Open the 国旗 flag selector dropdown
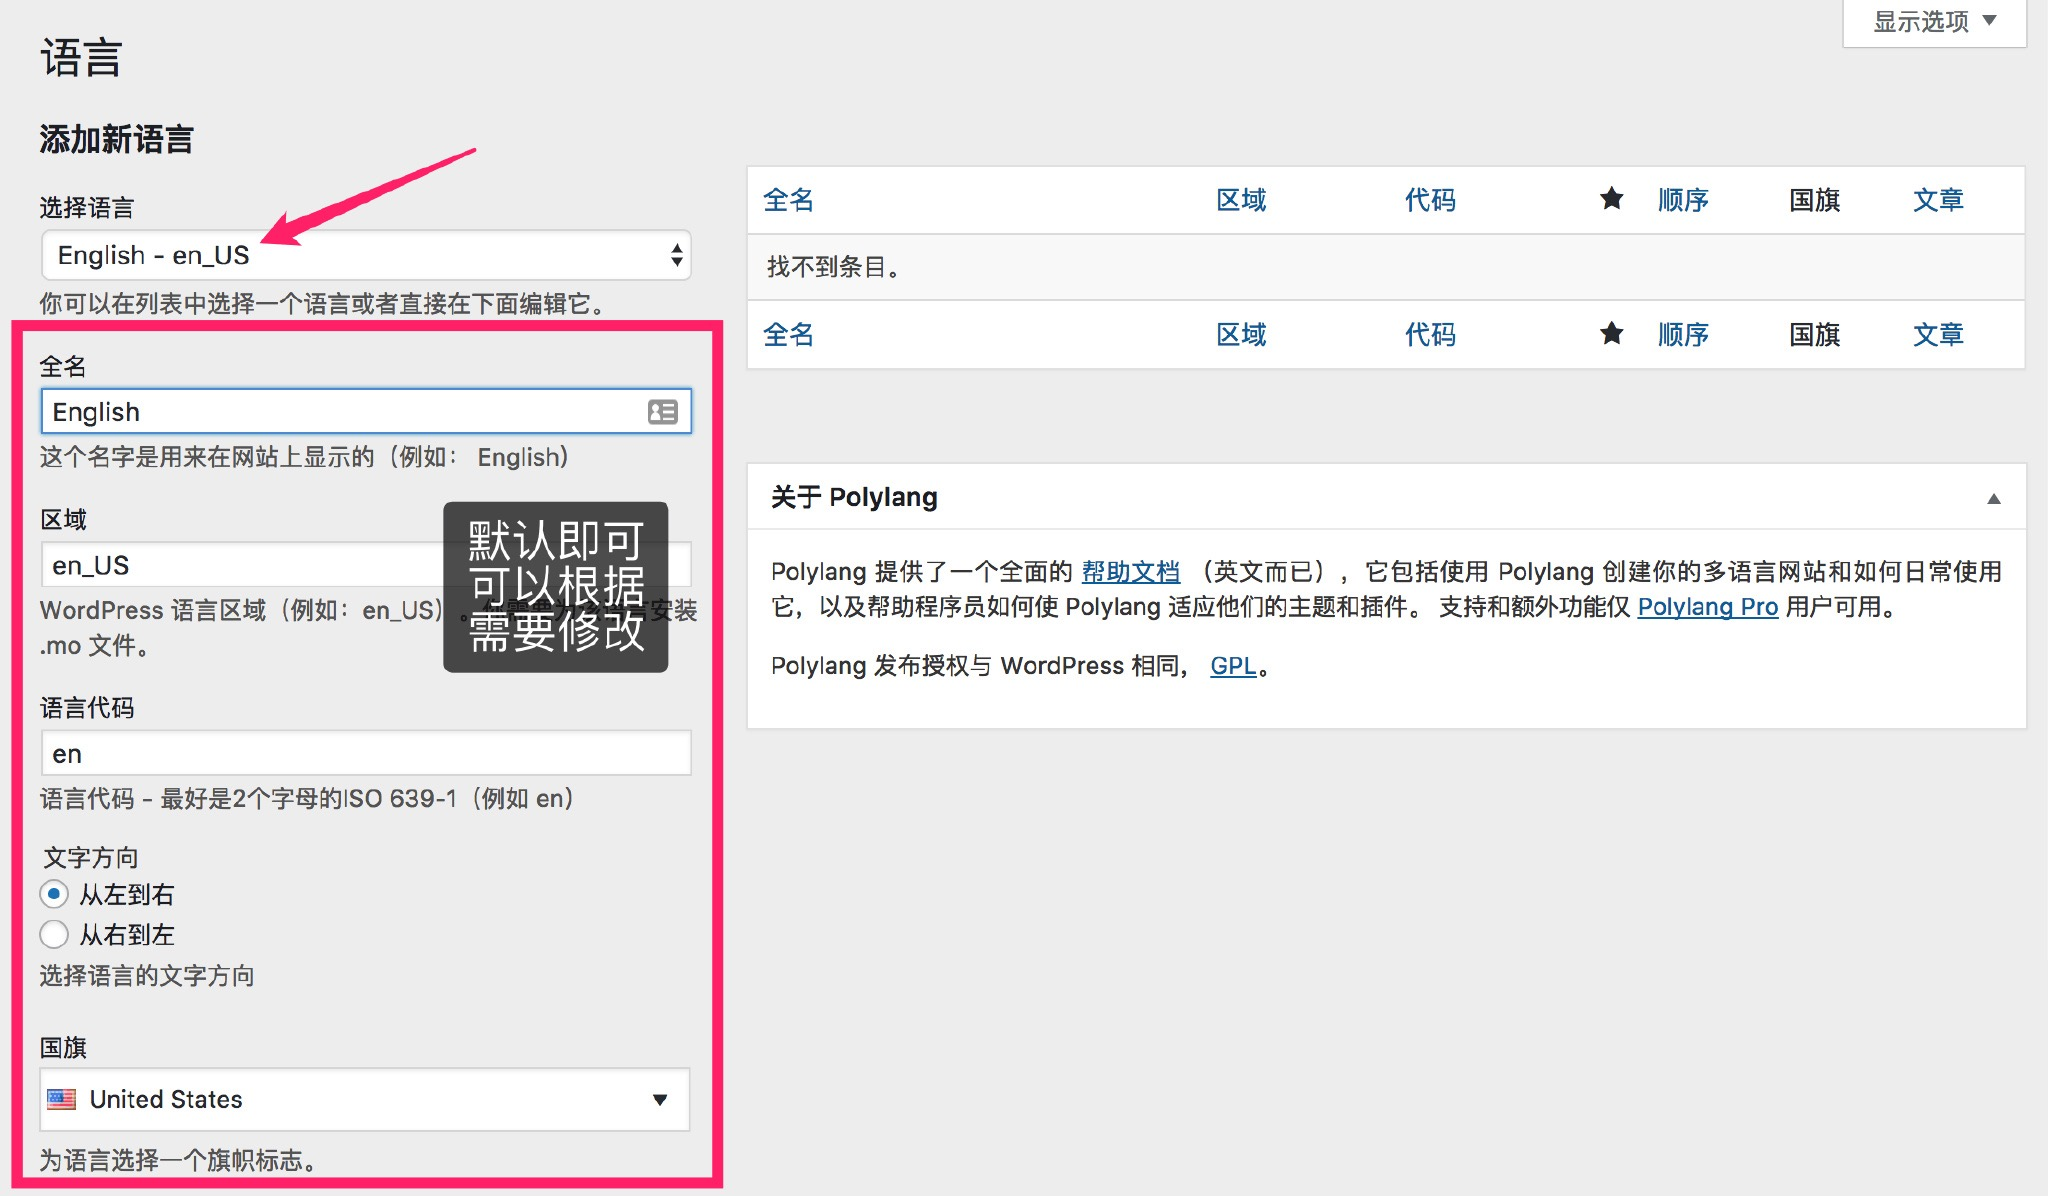Viewport: 2048px width, 1196px height. click(660, 1100)
